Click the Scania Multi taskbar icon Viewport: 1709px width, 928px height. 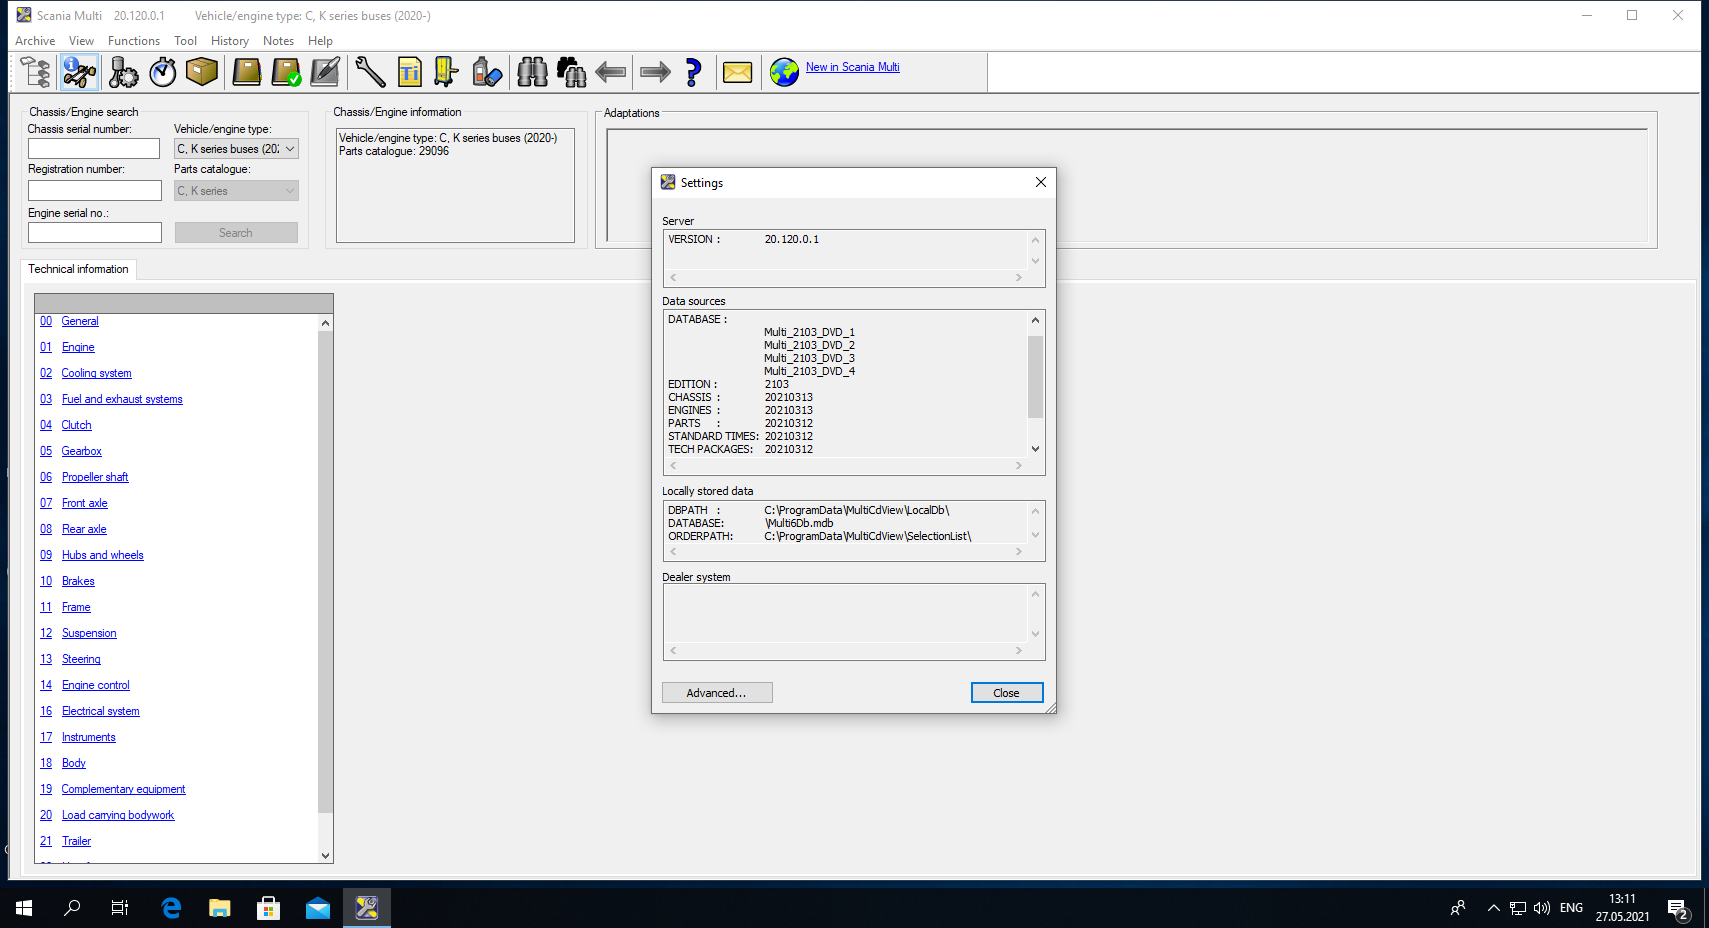[367, 908]
